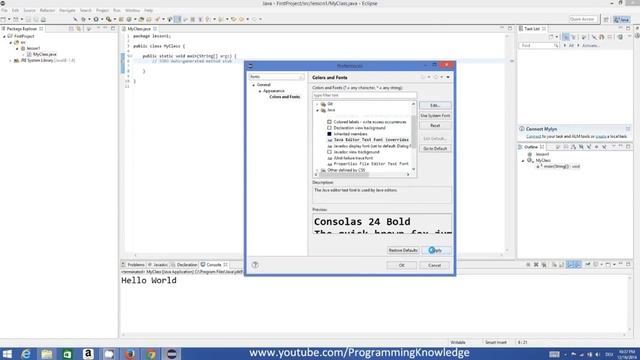Open the Window menu
This screenshot has height=360, width=640.
132,10
